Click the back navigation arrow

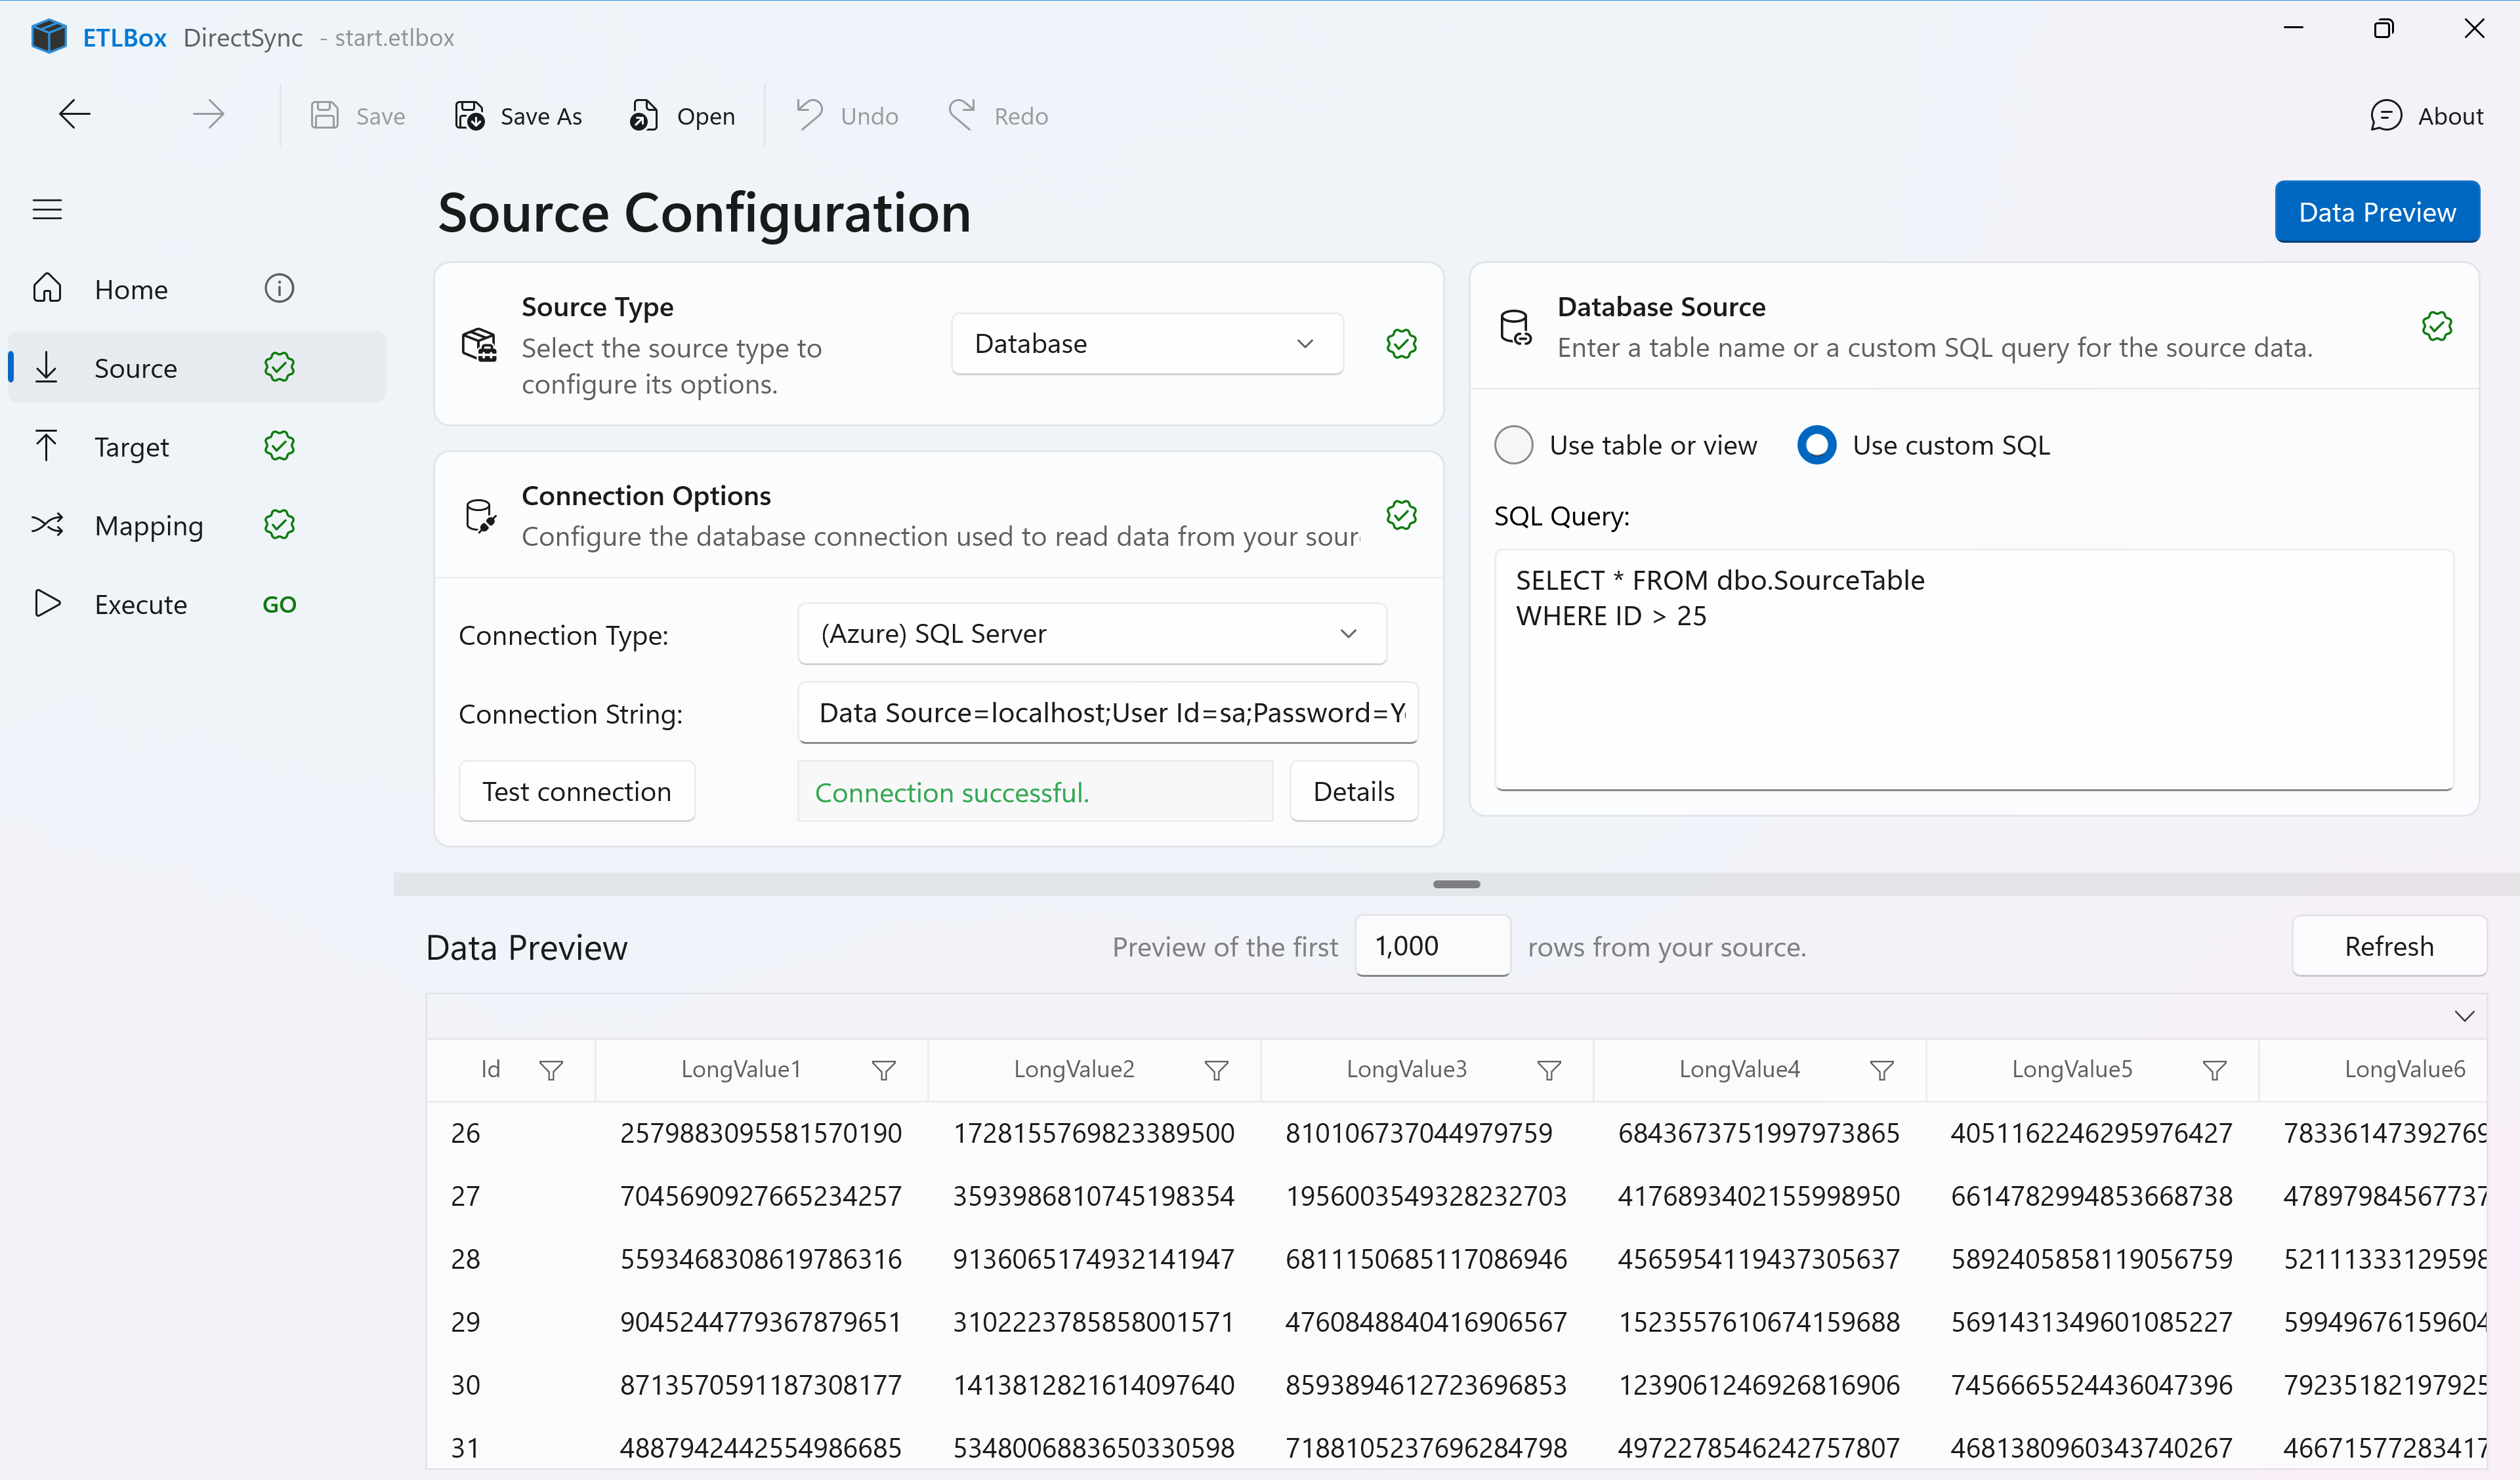click(74, 113)
